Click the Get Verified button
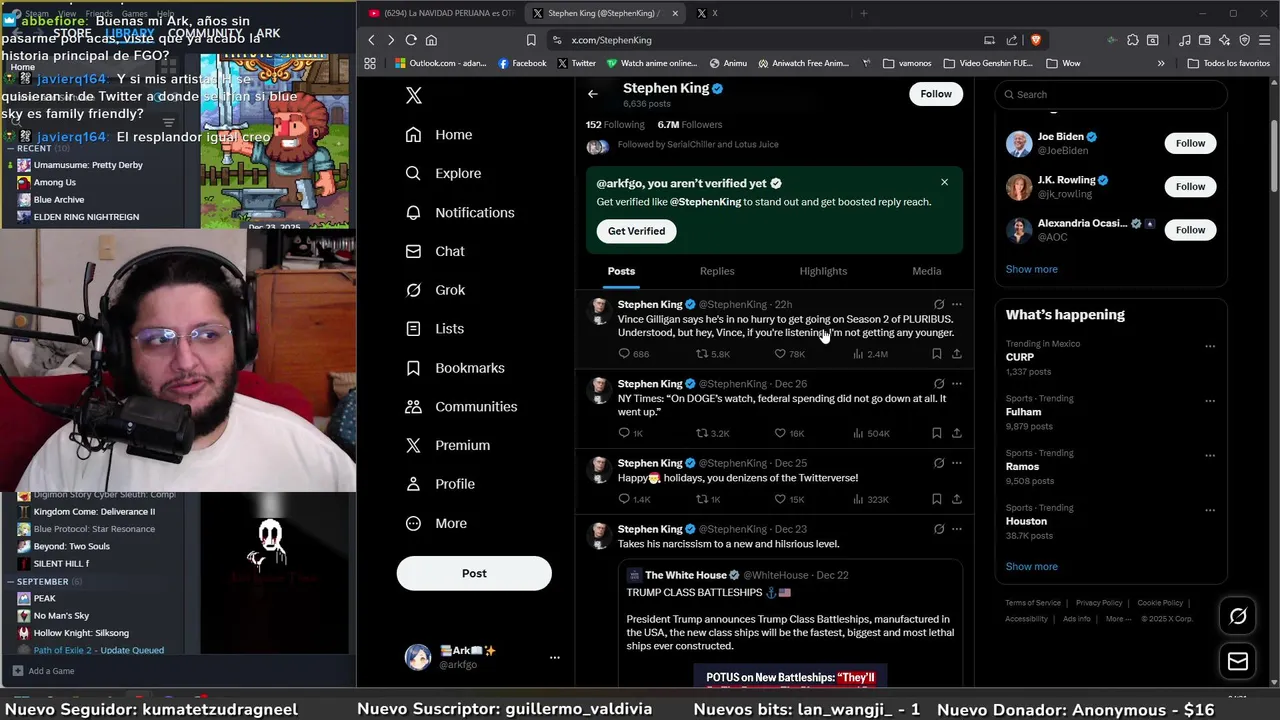1280x720 pixels. pyautogui.click(x=636, y=231)
